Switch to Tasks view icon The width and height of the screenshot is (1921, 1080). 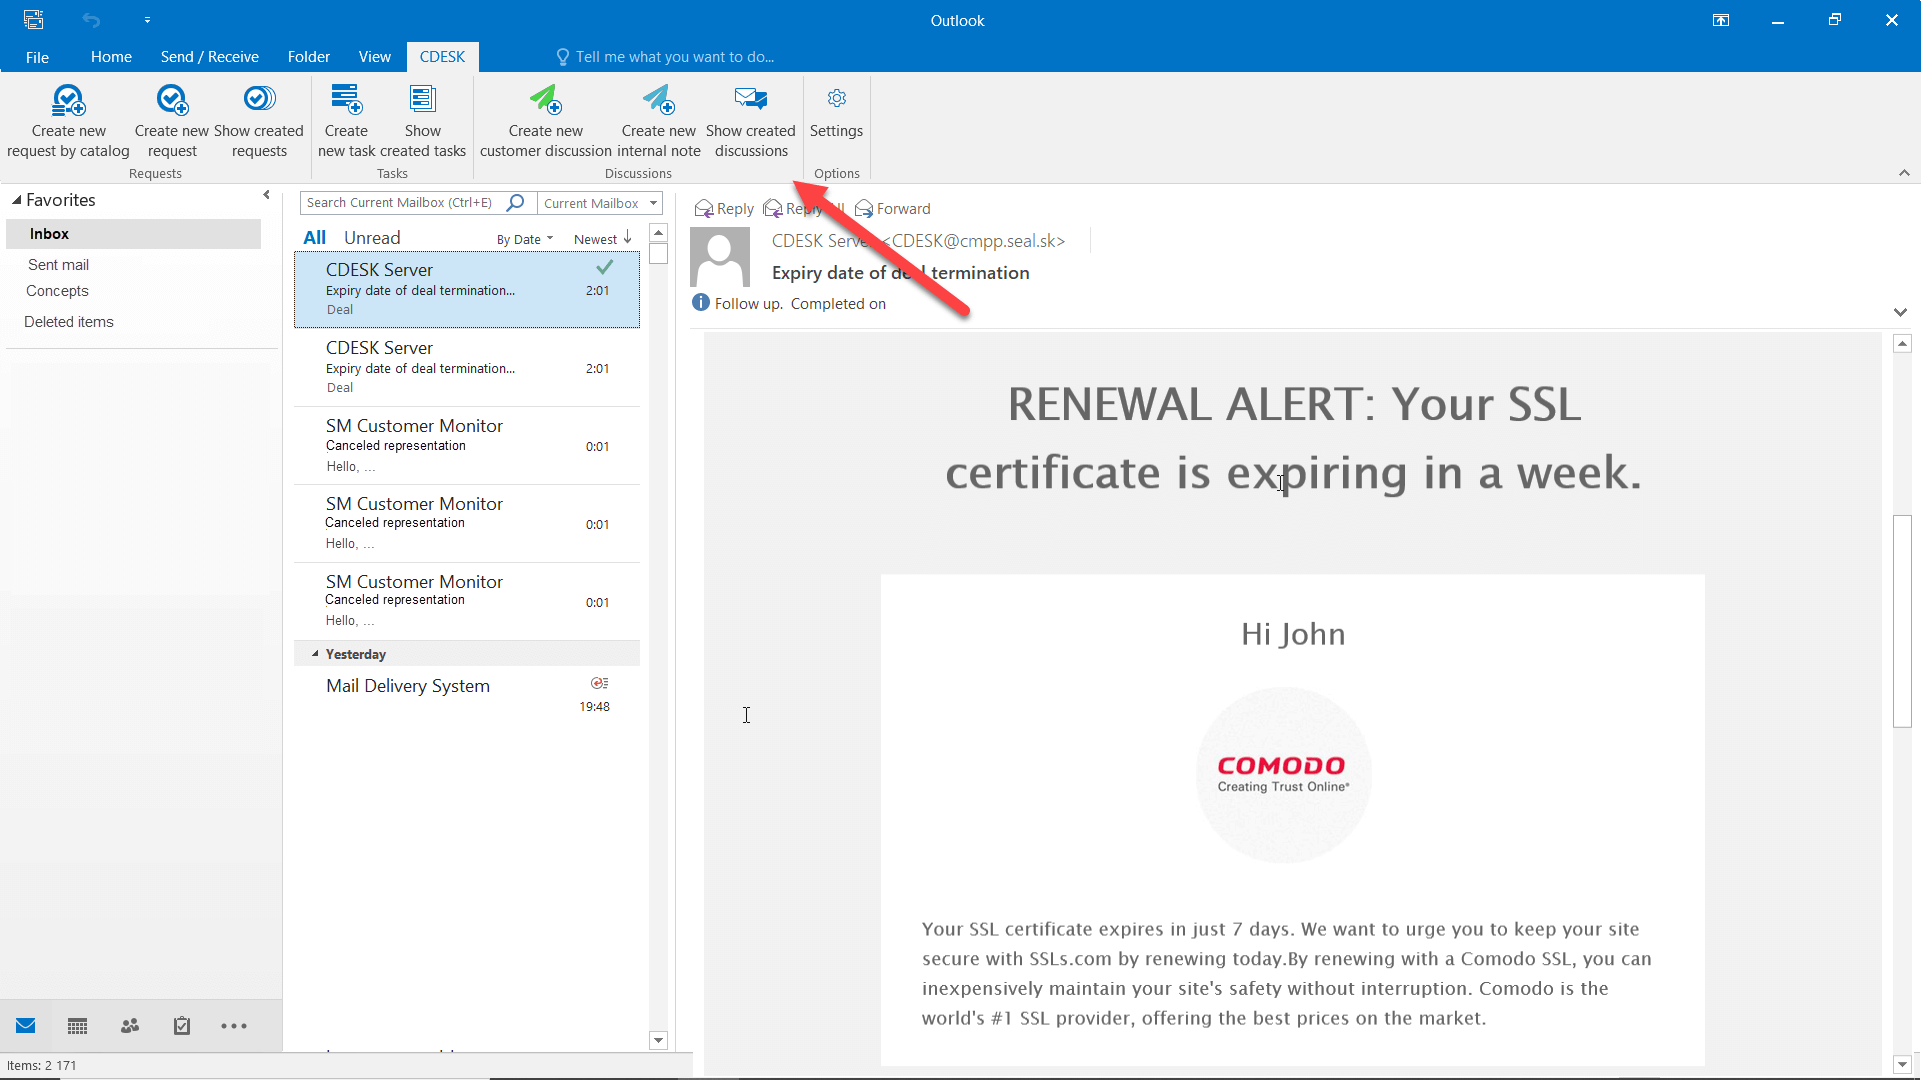click(x=182, y=1026)
